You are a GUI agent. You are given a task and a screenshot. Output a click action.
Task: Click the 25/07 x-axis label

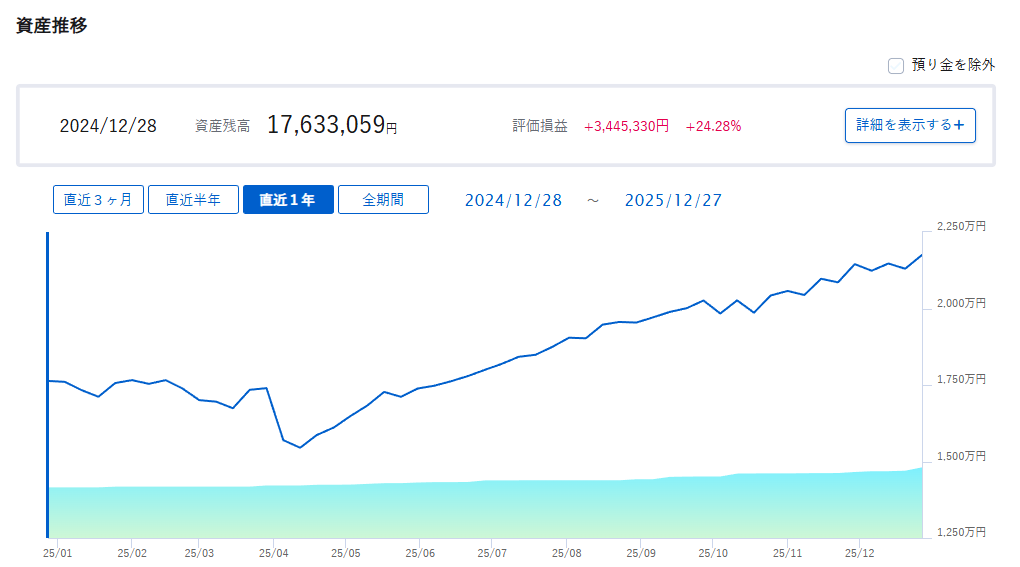492,551
